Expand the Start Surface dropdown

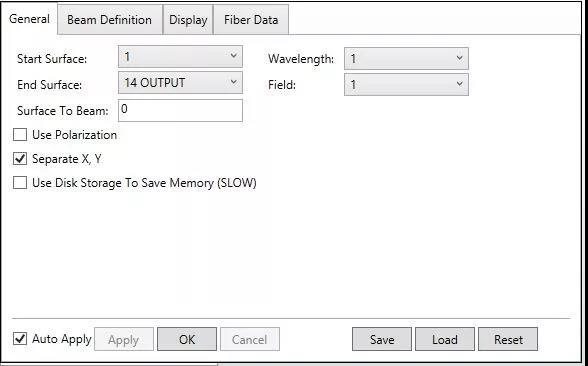click(x=180, y=57)
